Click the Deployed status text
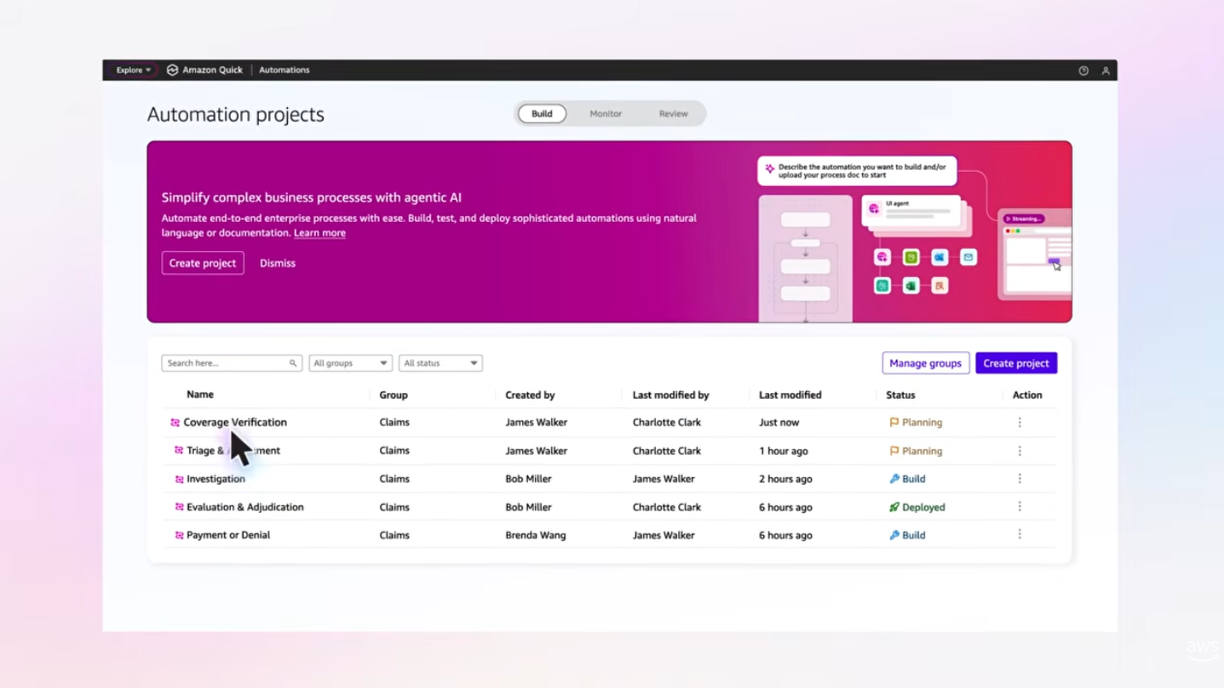 click(923, 507)
